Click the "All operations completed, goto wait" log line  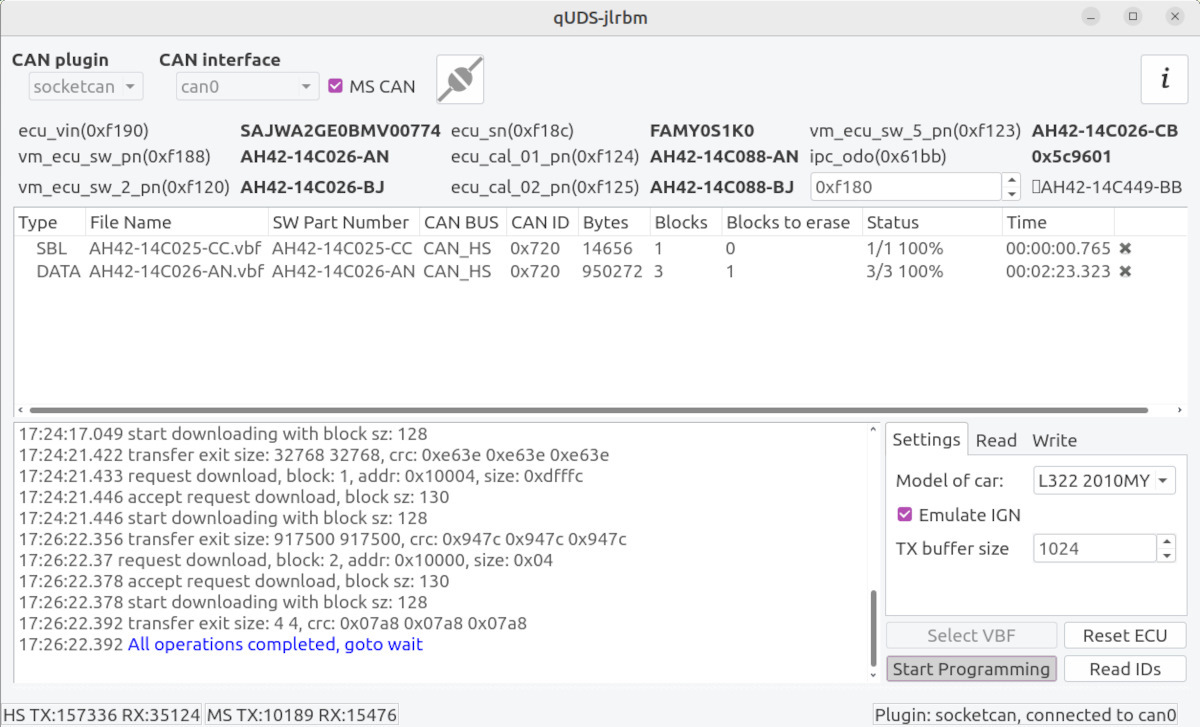[x=275, y=645]
